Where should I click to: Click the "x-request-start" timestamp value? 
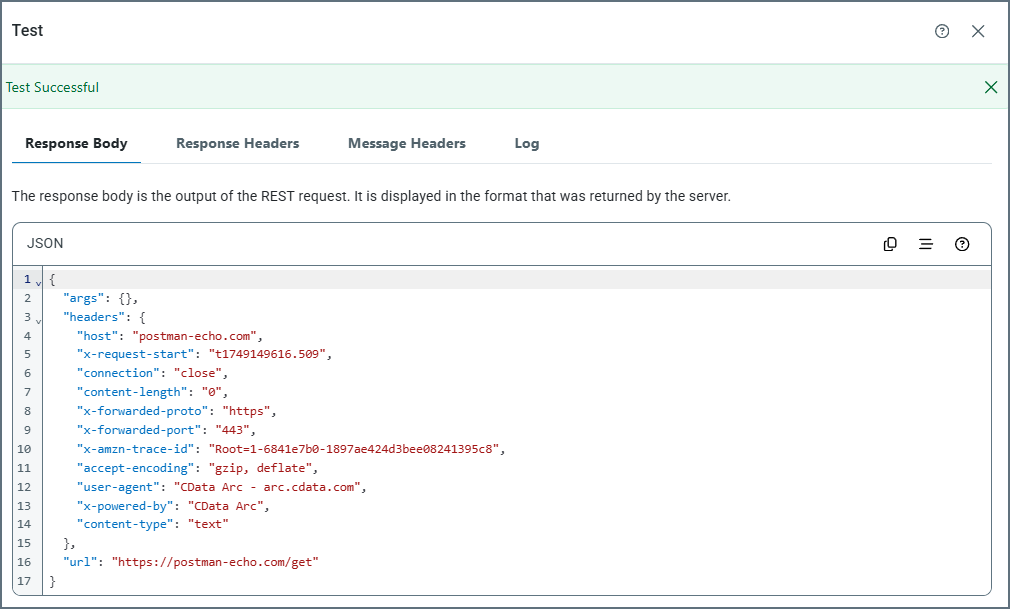click(267, 354)
